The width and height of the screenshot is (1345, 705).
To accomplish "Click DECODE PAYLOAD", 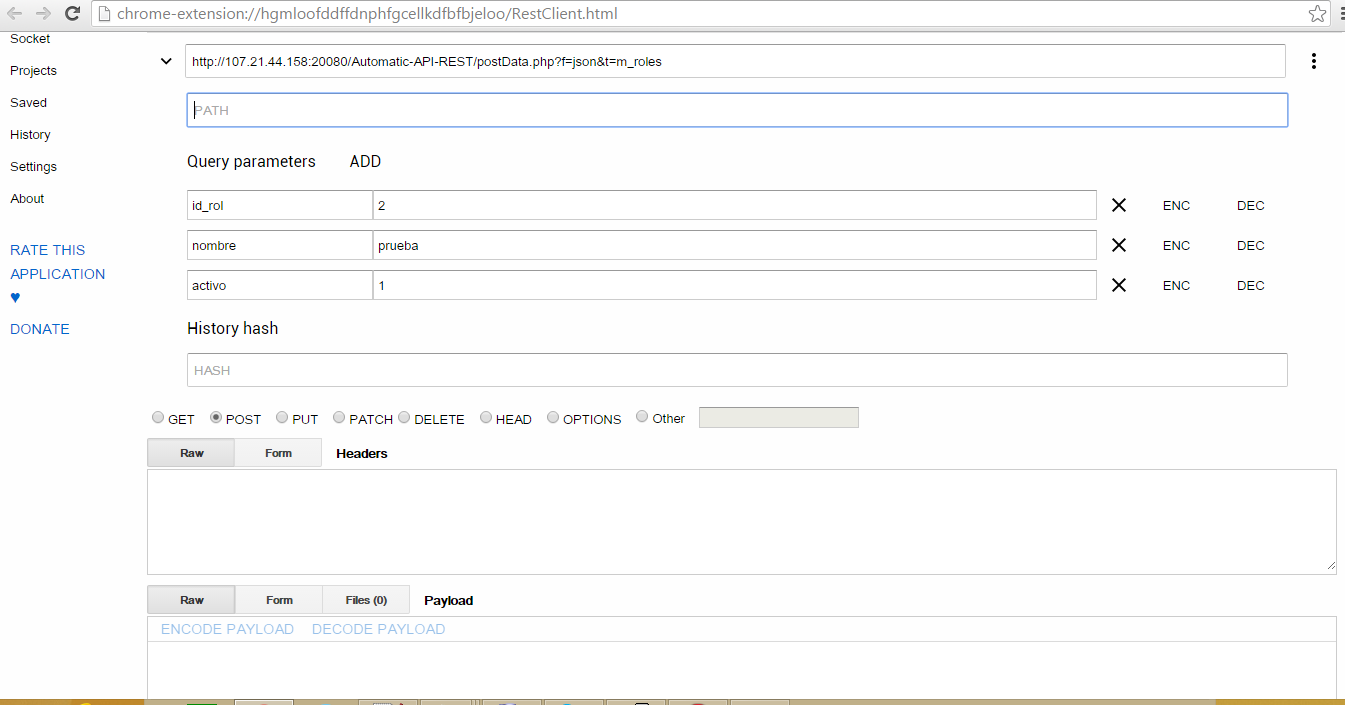I will pos(378,629).
